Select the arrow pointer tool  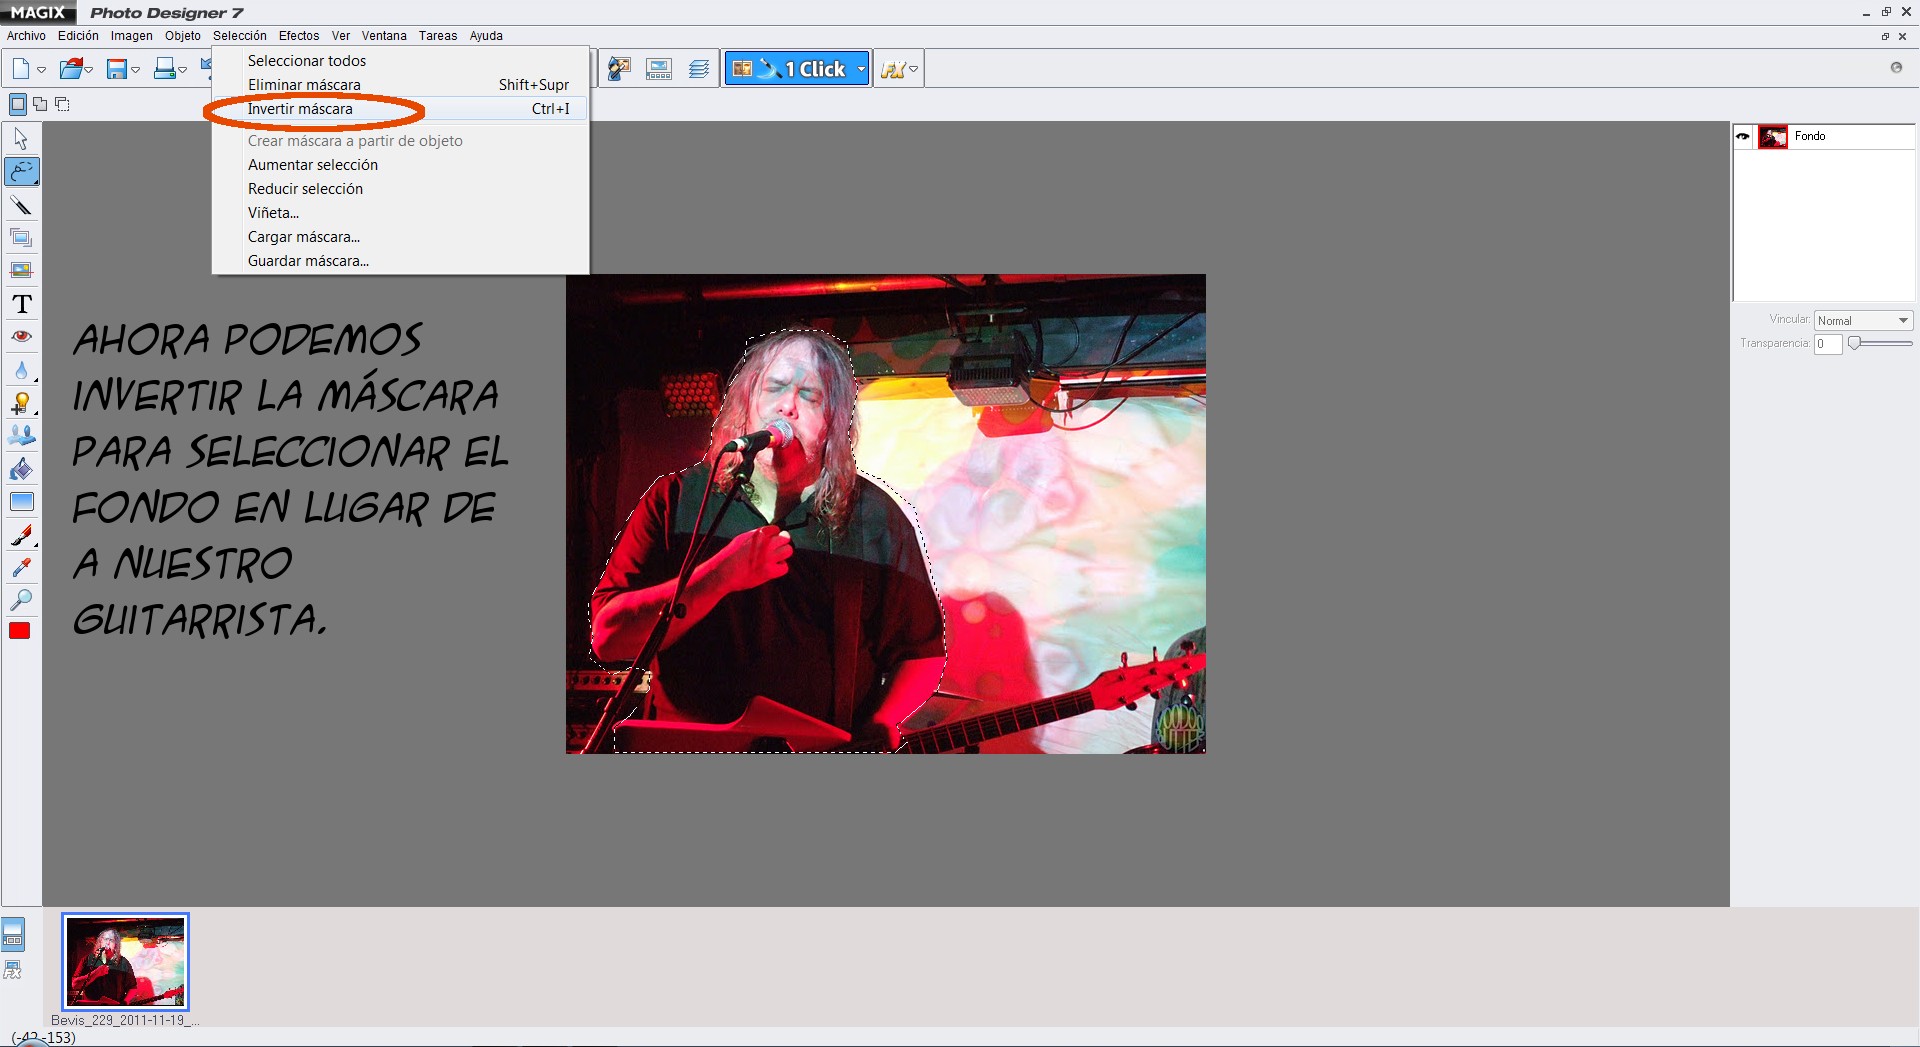click(21, 139)
